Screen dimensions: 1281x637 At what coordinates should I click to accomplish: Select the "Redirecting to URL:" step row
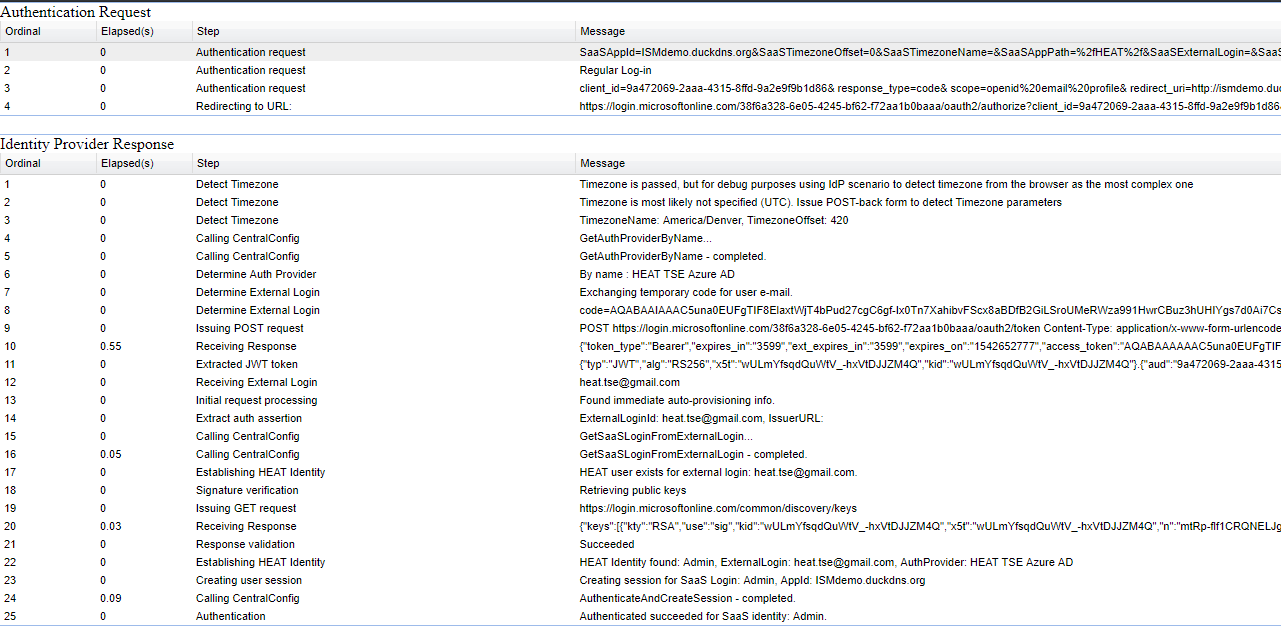tap(243, 106)
